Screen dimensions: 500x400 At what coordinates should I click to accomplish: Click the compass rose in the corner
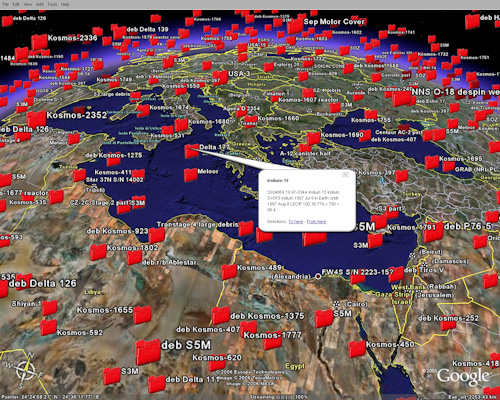pos(25,371)
